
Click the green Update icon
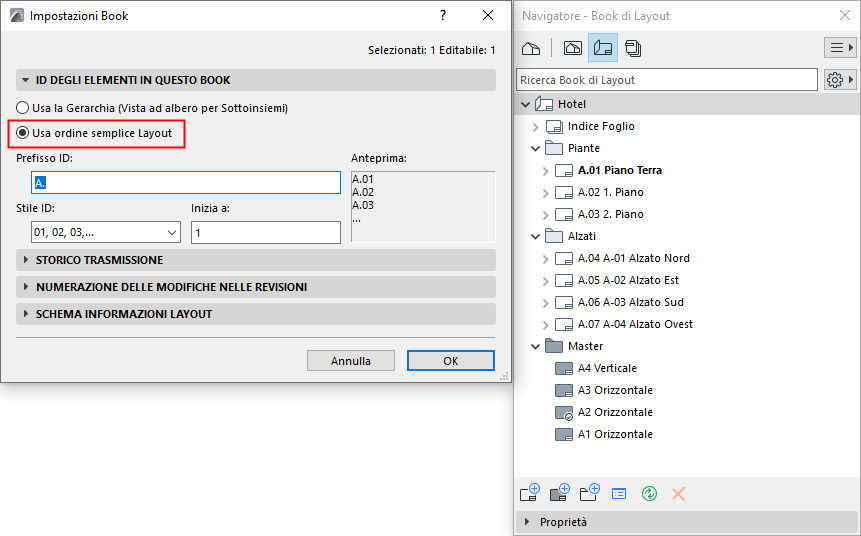[649, 494]
